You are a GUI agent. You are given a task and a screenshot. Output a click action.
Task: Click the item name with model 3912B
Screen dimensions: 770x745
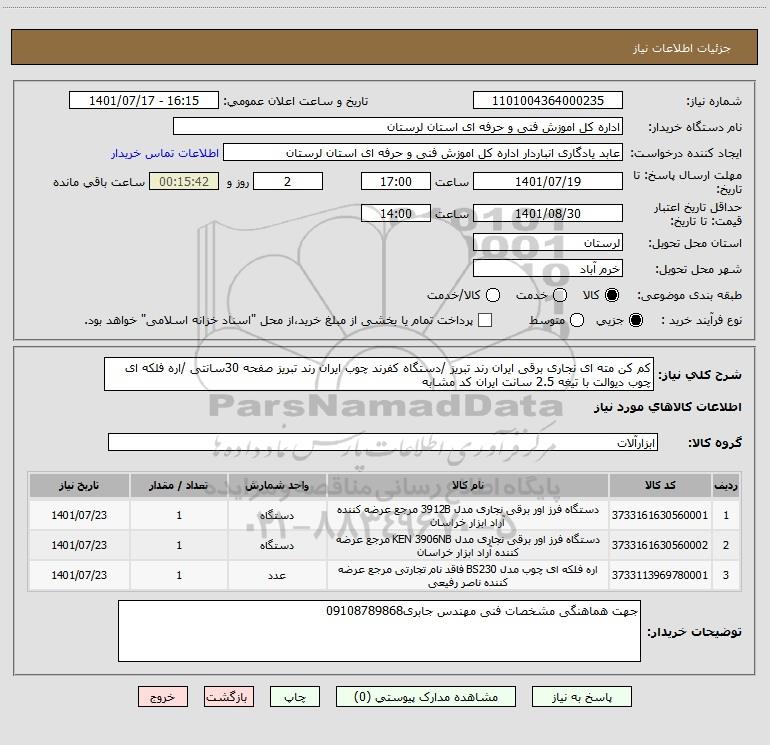(x=468, y=516)
